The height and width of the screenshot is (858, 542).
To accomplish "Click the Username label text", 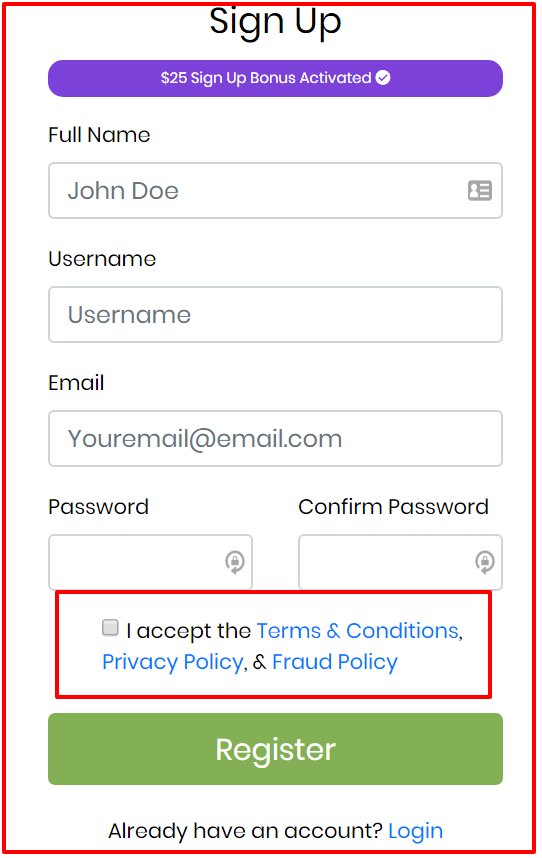I will [x=102, y=259].
